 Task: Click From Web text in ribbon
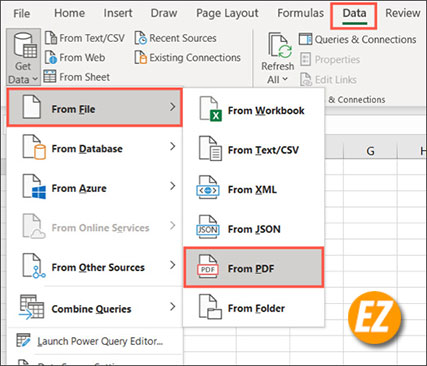pos(82,57)
